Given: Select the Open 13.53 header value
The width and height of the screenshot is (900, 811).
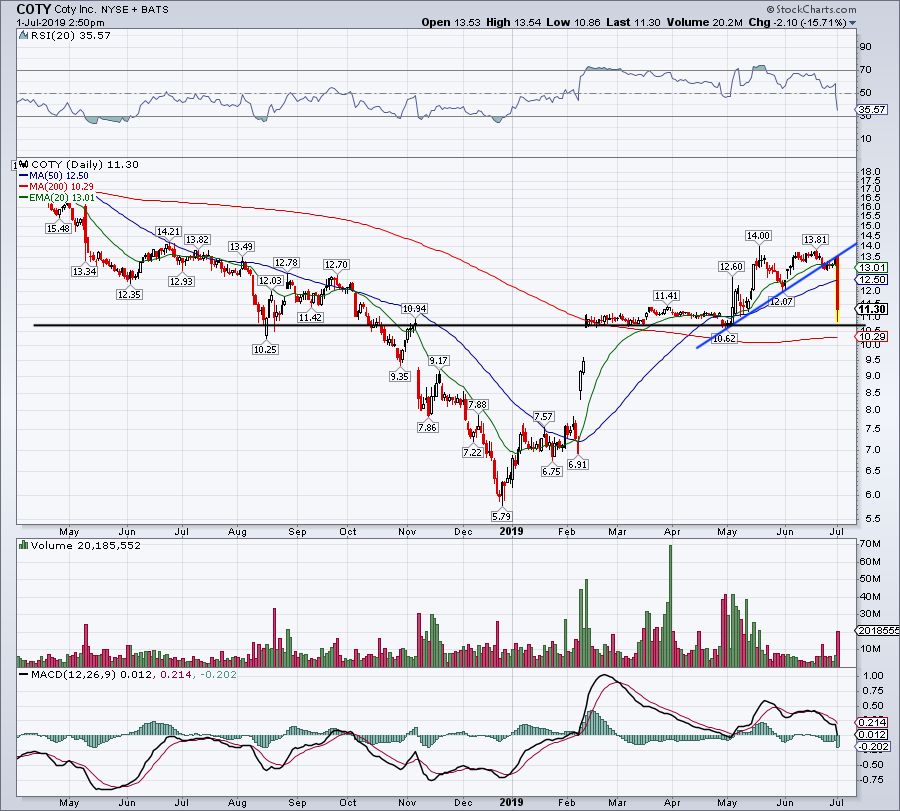Looking at the screenshot, I should point(451,22).
